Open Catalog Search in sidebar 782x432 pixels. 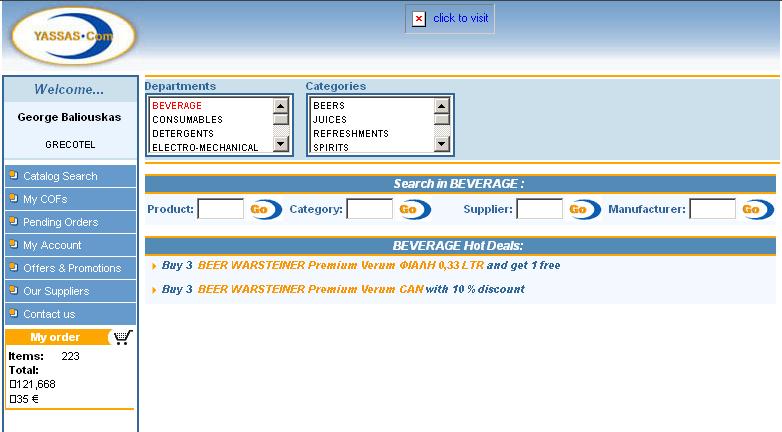(70, 176)
